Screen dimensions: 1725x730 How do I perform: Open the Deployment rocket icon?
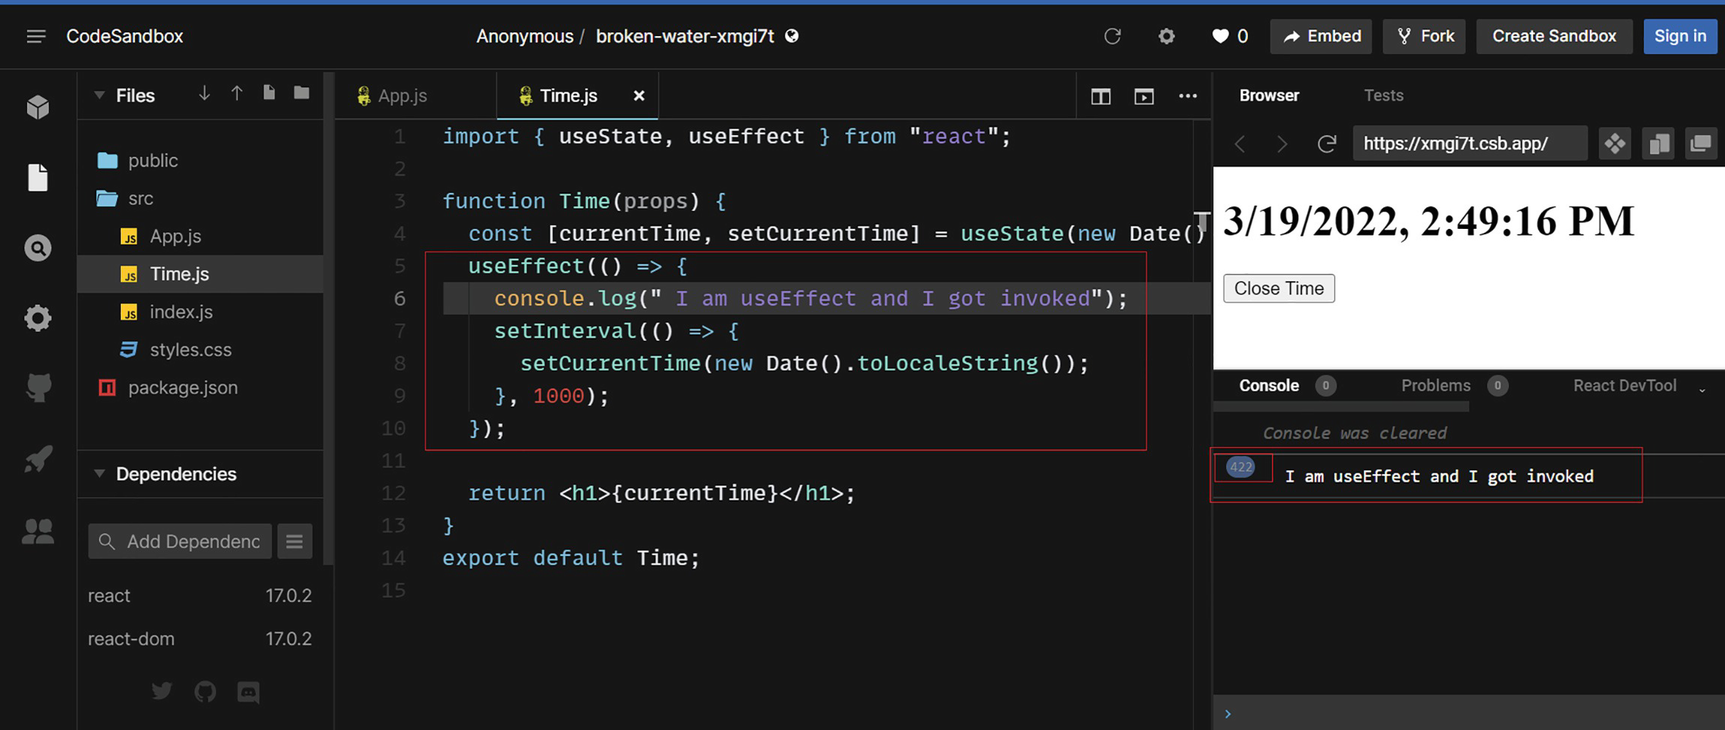(38, 459)
